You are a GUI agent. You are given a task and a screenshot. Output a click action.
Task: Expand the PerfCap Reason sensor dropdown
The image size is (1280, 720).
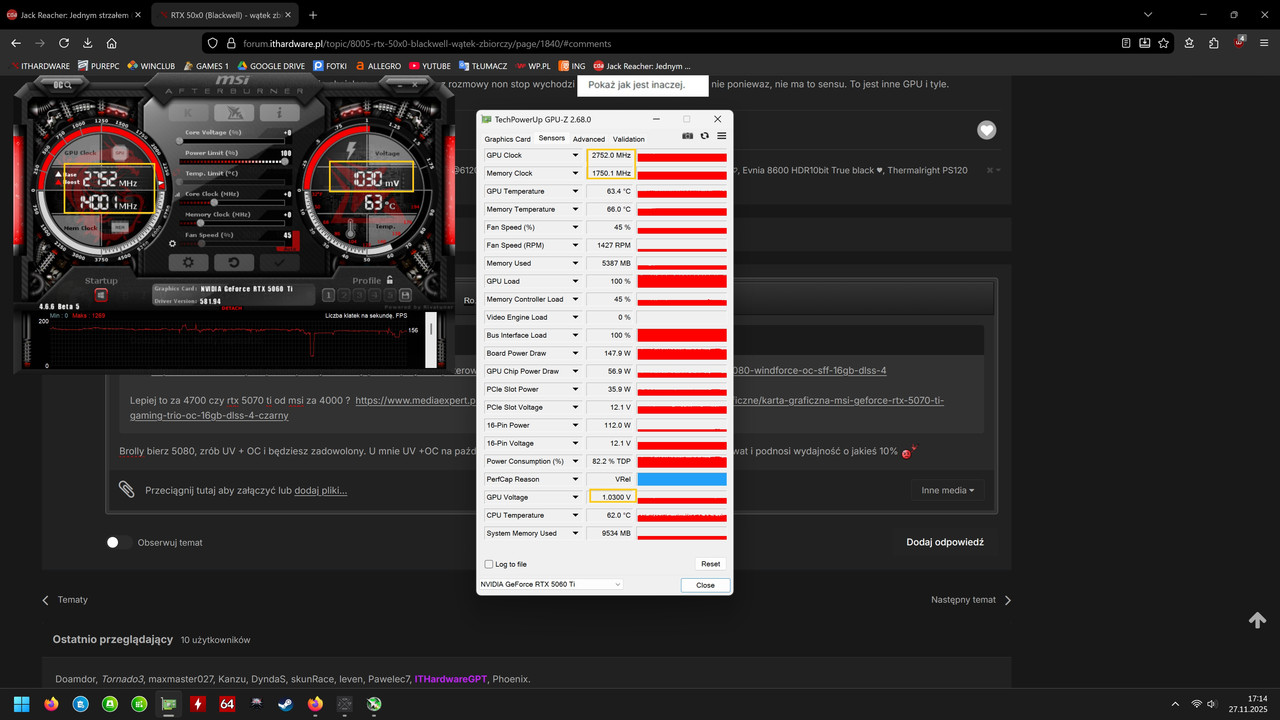[x=575, y=479]
